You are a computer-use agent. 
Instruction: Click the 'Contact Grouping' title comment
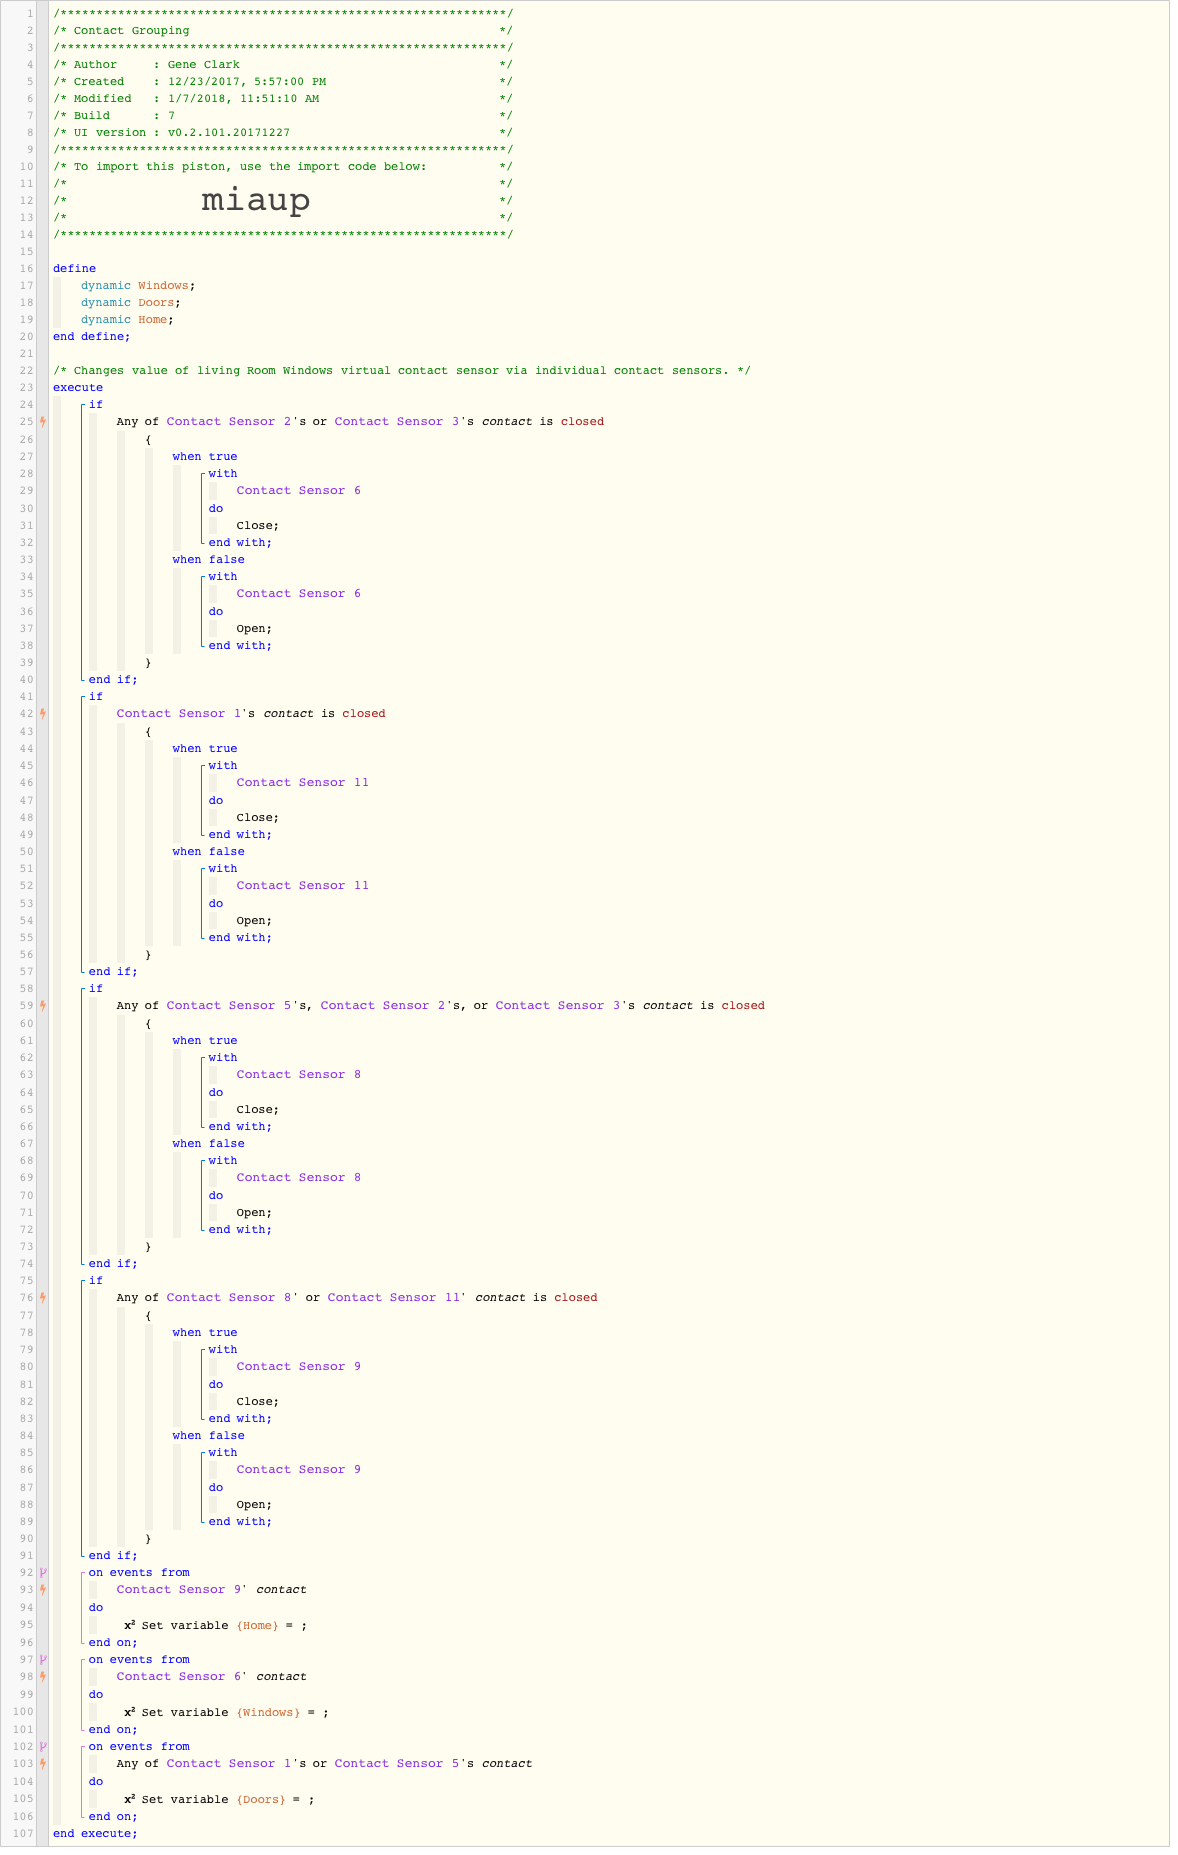coord(131,31)
